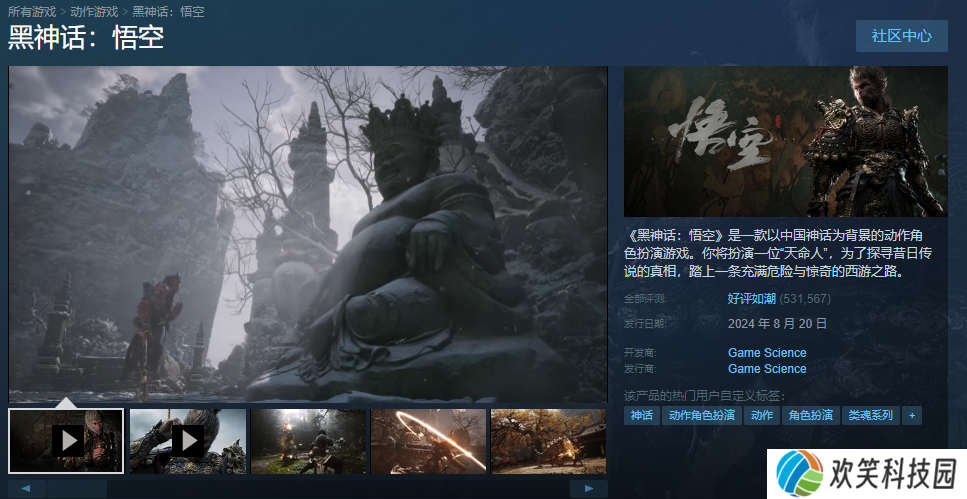Open the 动作角色扮演 tag
The image size is (967, 499).
[702, 415]
